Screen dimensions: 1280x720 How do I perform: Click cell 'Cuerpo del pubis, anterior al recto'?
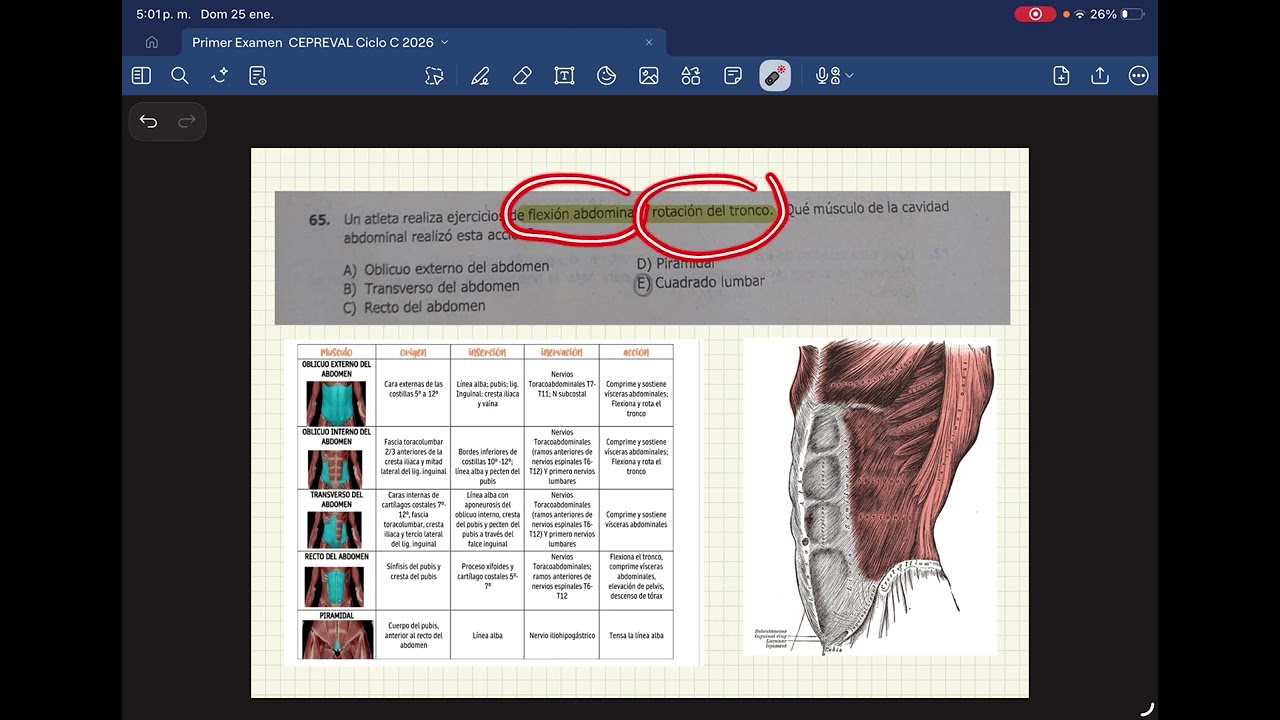tap(413, 635)
